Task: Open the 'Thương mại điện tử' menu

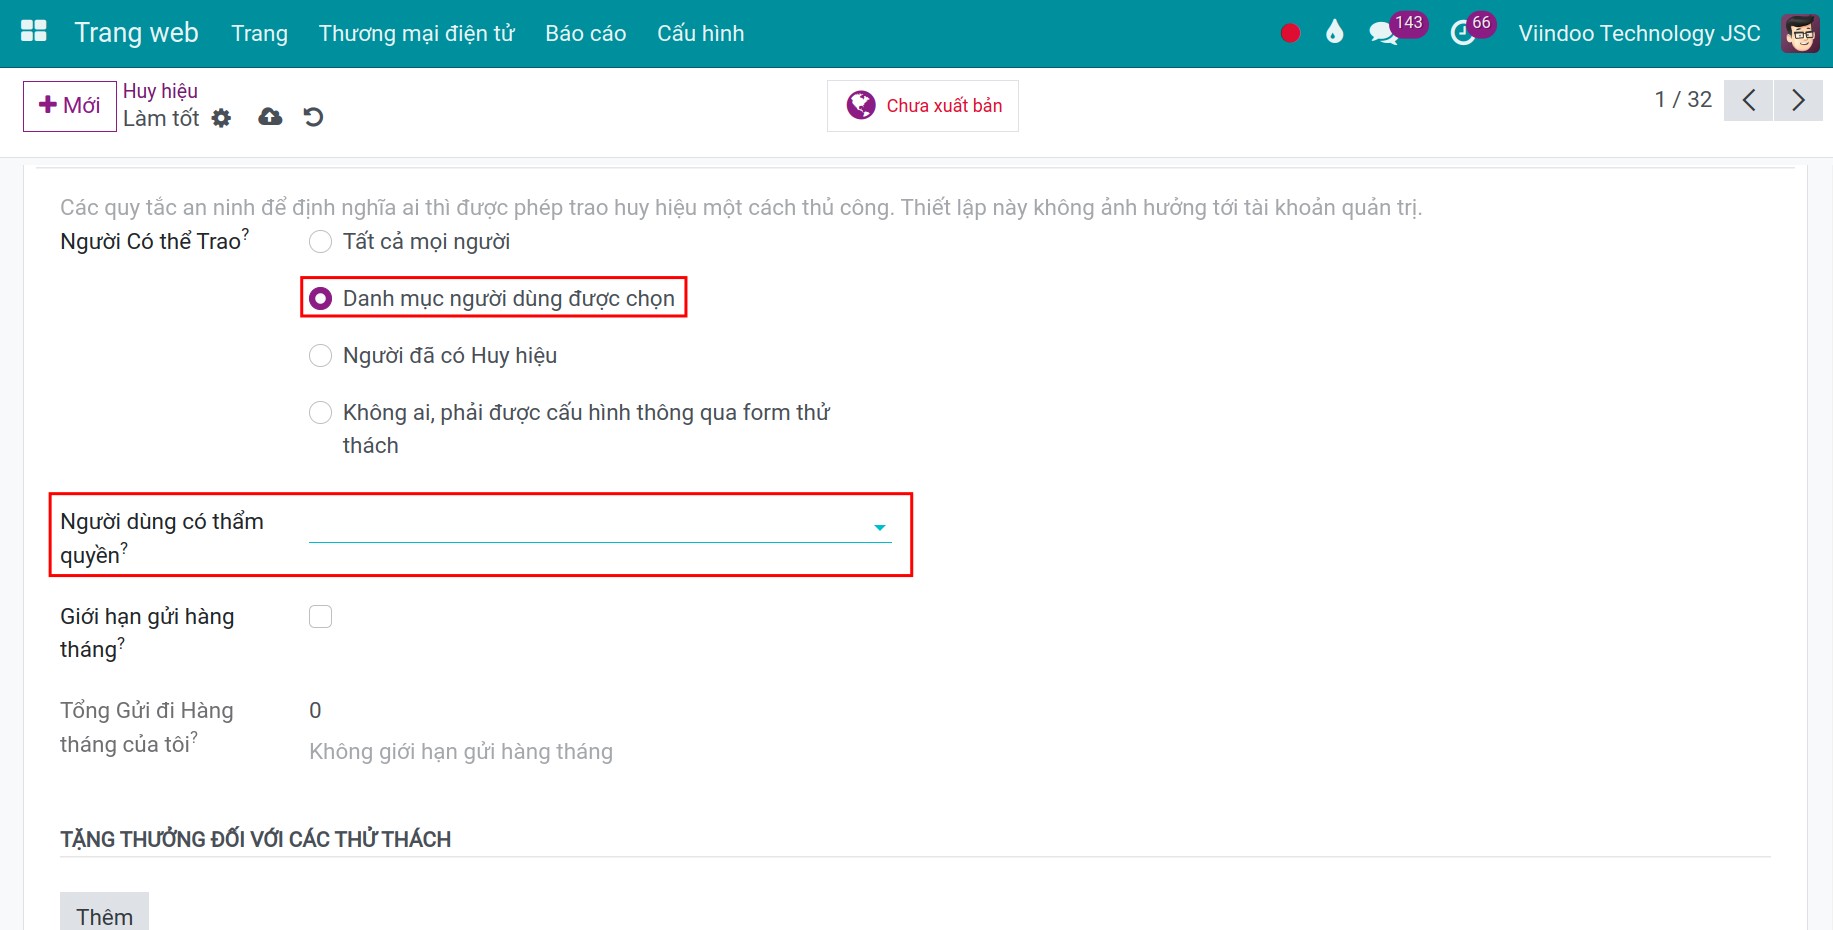Action: click(416, 33)
